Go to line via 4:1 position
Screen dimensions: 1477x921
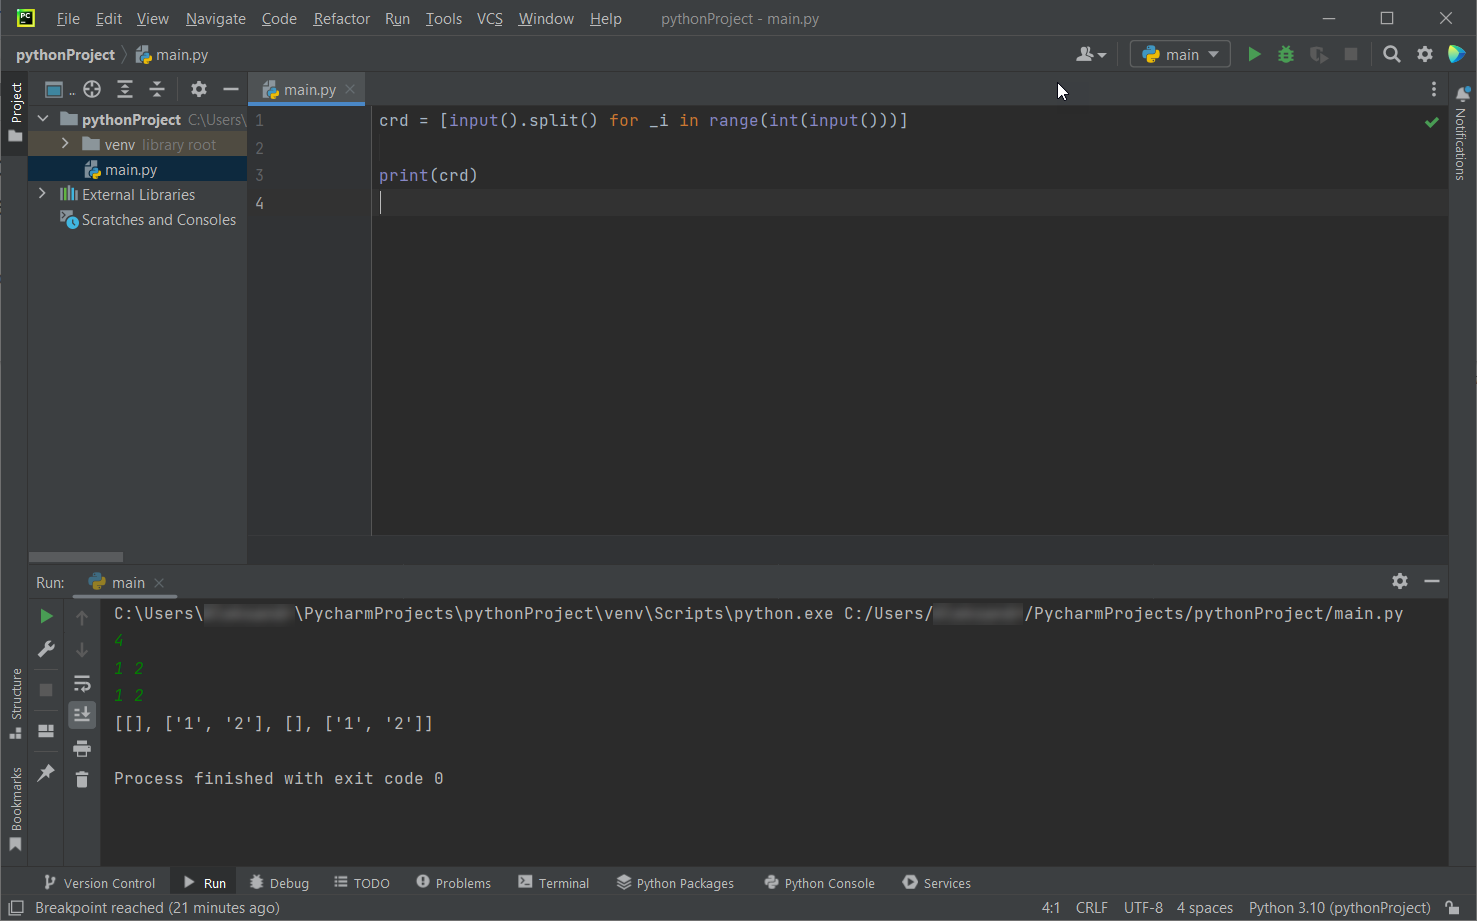point(1051,908)
